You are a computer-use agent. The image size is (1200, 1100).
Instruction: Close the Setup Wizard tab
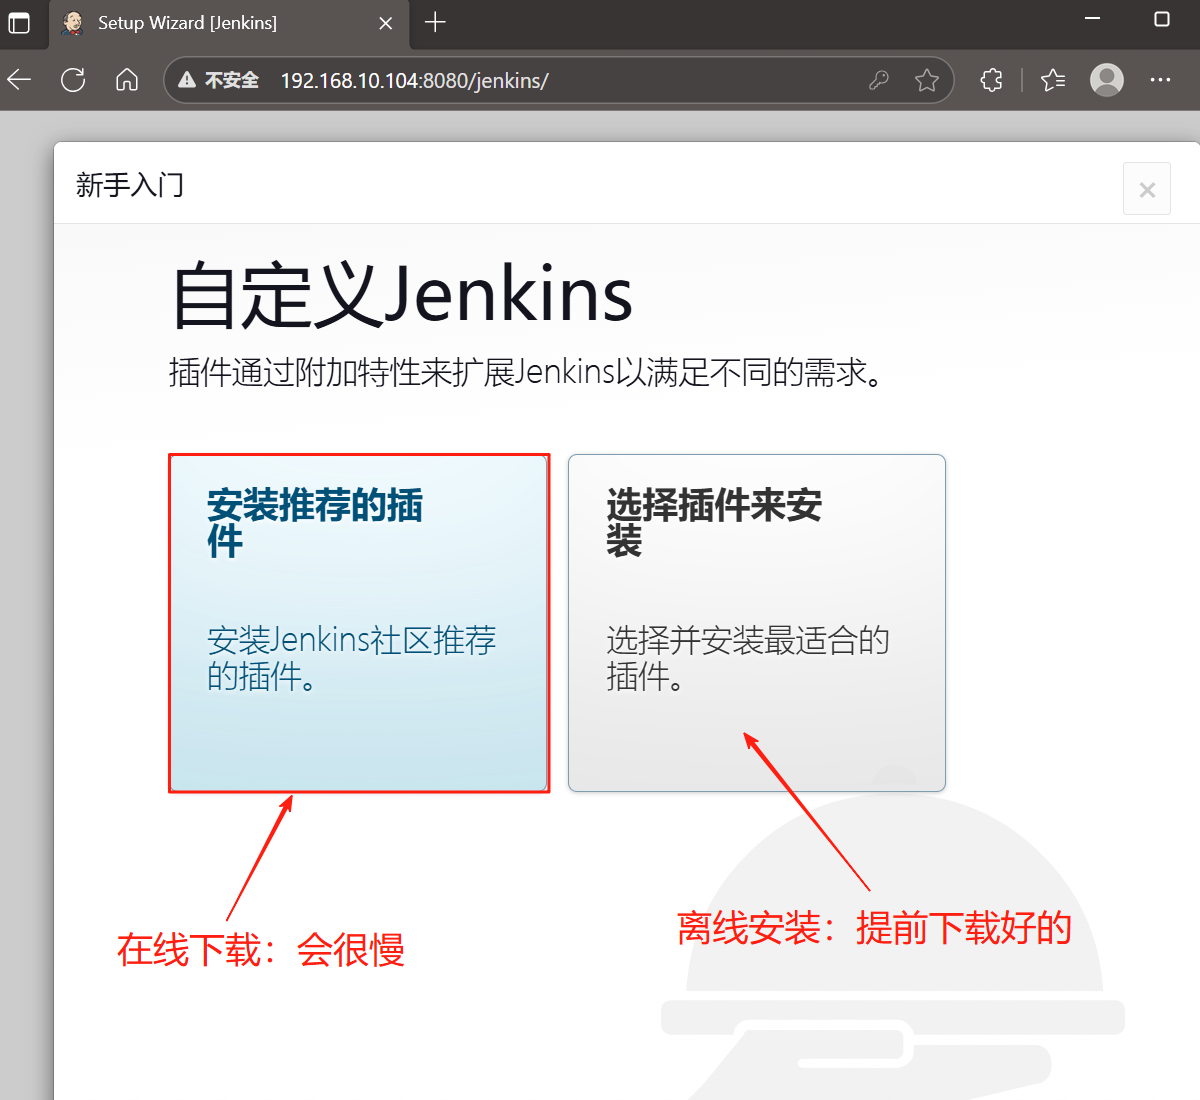pyautogui.click(x=386, y=23)
